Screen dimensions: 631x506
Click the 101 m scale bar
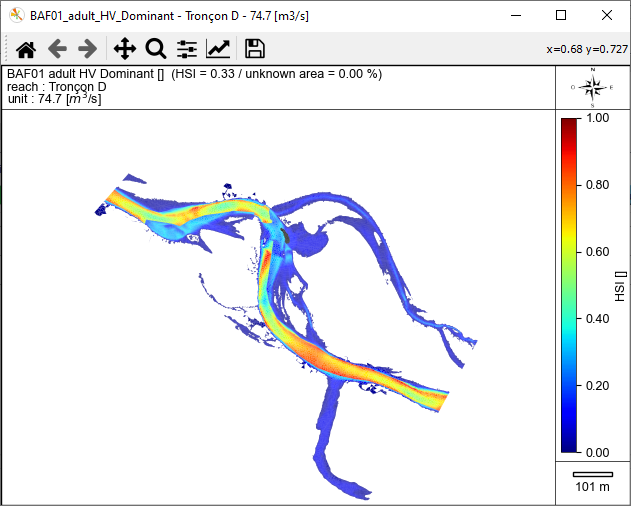(x=592, y=474)
